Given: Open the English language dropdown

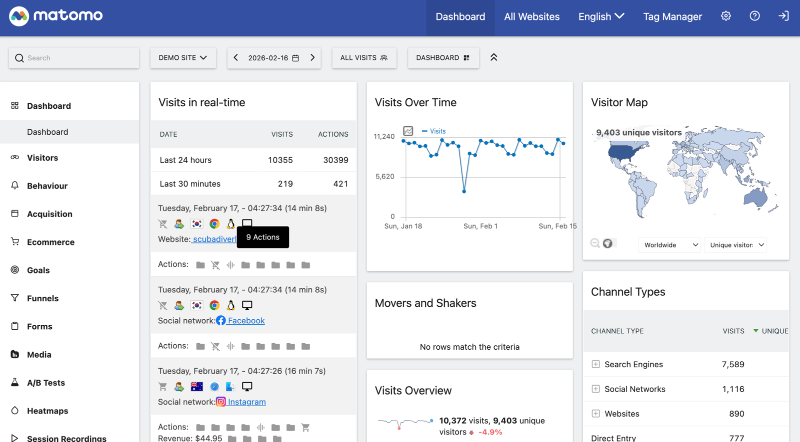Looking at the screenshot, I should point(601,17).
